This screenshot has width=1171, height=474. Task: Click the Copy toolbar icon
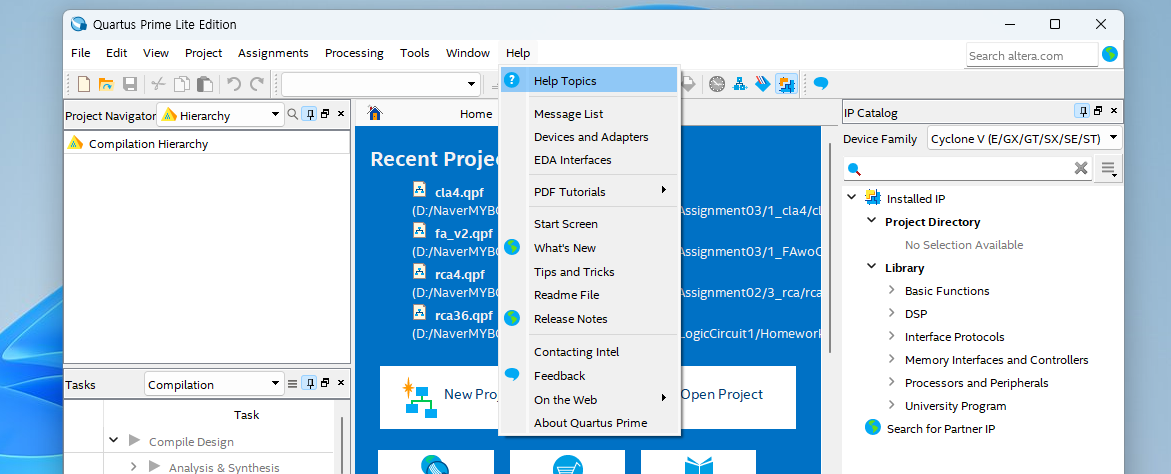181,84
